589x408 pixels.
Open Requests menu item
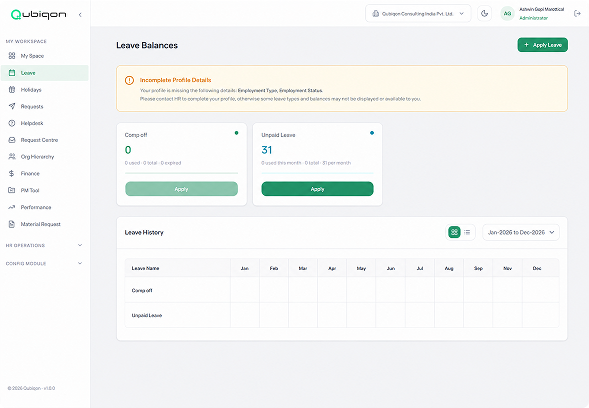[x=45, y=106]
